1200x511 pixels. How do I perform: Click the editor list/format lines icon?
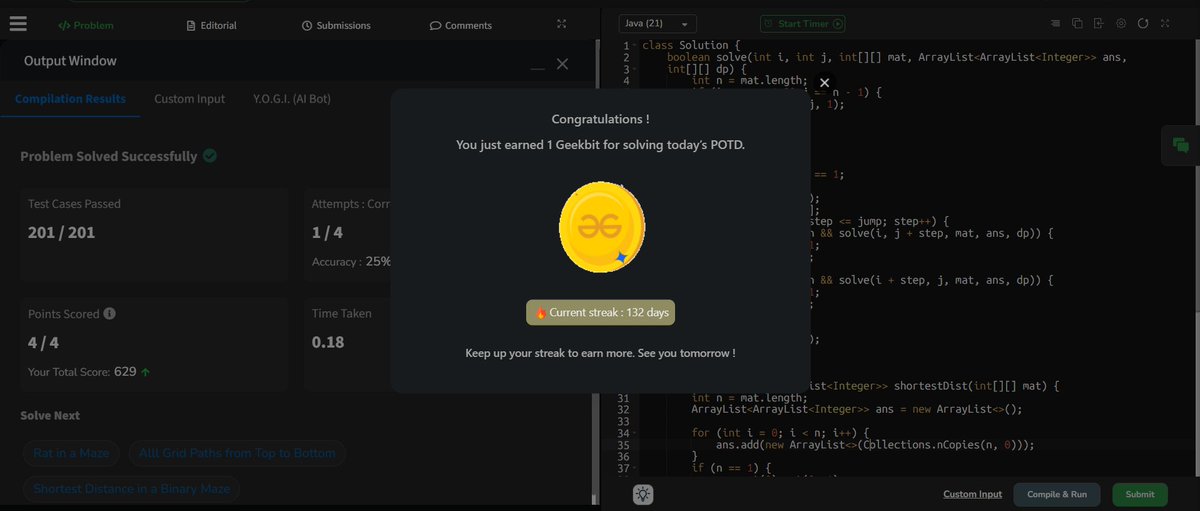coord(1056,23)
